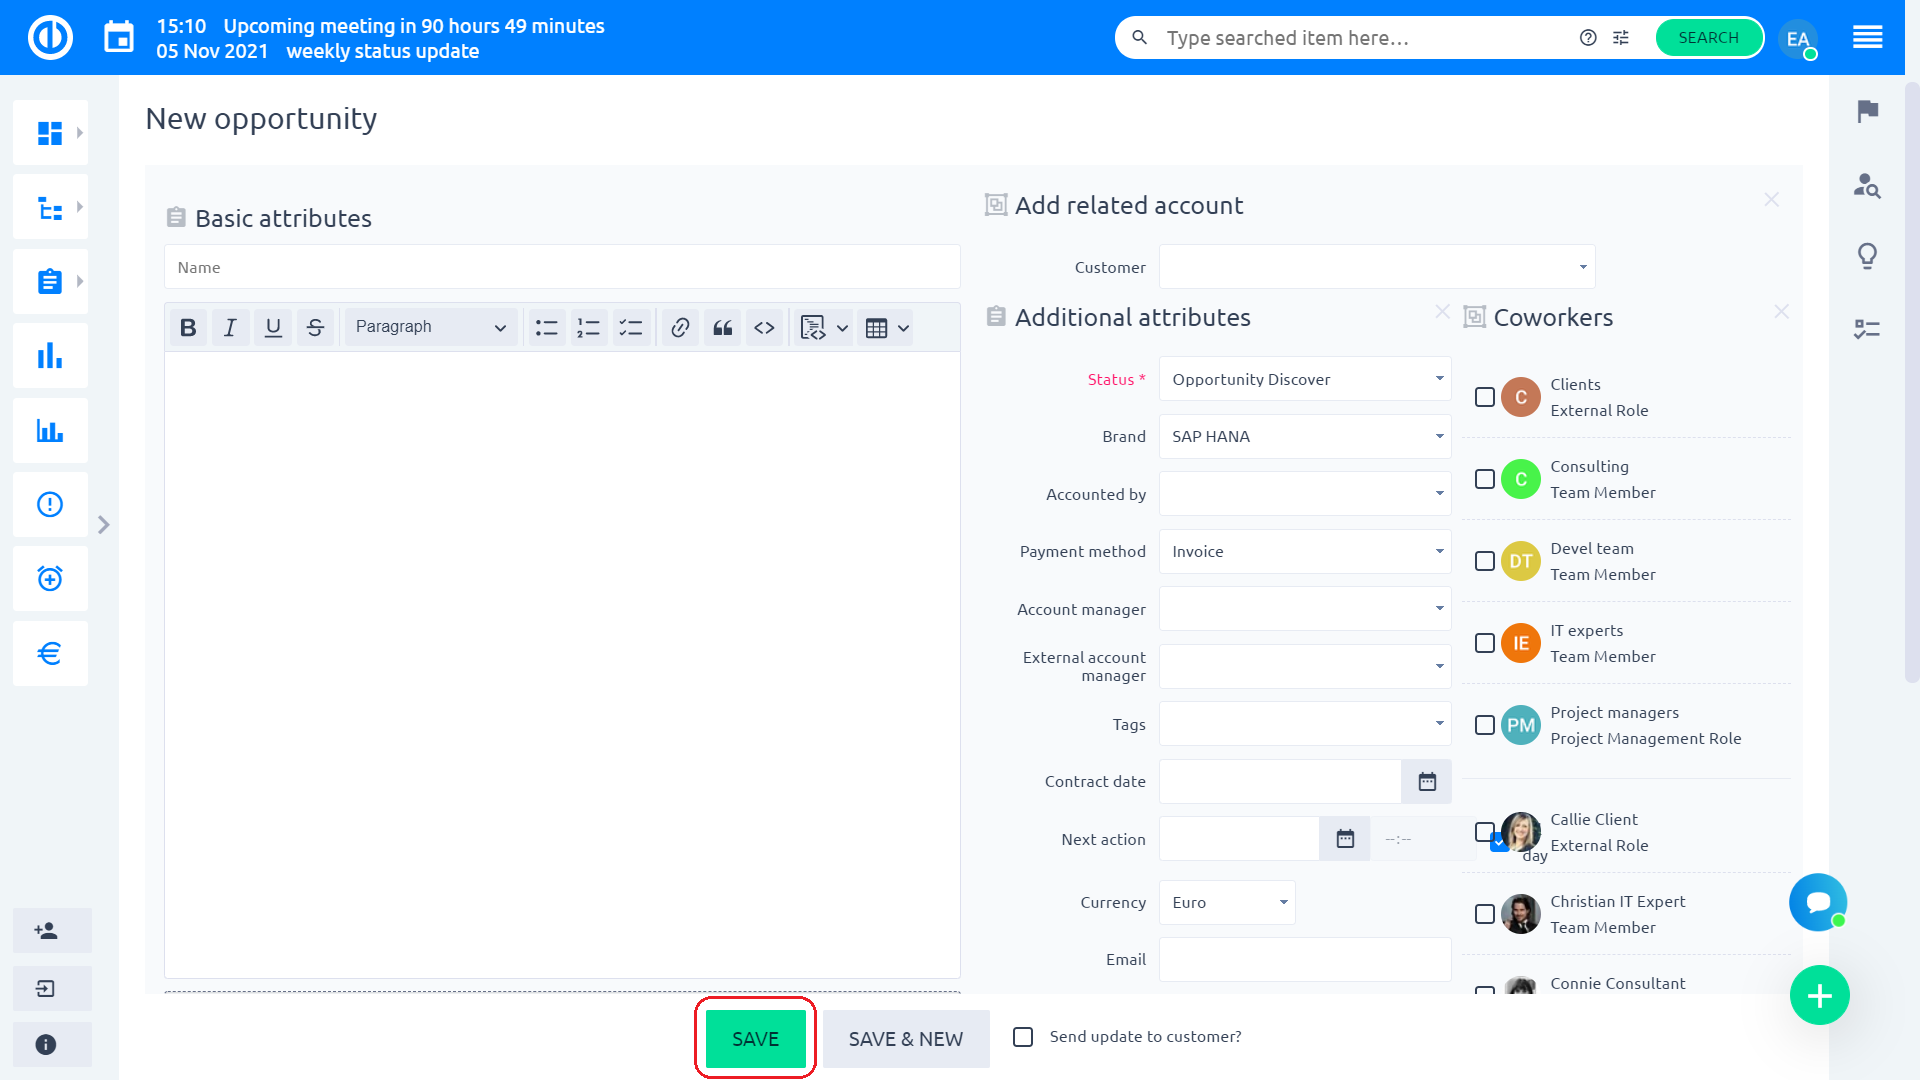Toggle strikethrough formatting in the editor
This screenshot has width=1920, height=1080.
pyautogui.click(x=315, y=328)
